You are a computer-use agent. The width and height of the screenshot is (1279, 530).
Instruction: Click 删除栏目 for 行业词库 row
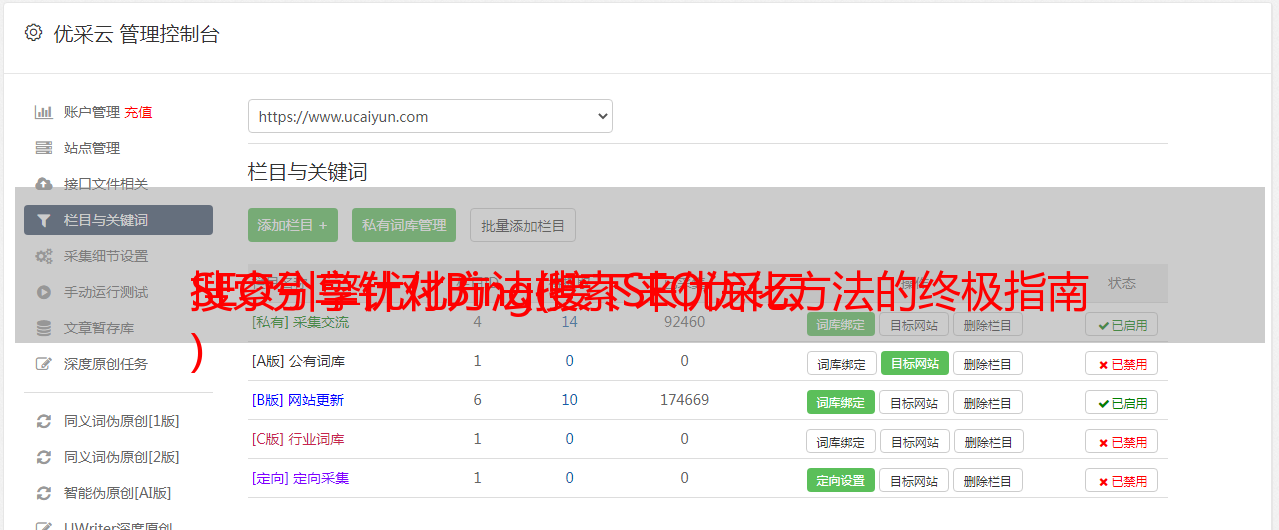[988, 442]
